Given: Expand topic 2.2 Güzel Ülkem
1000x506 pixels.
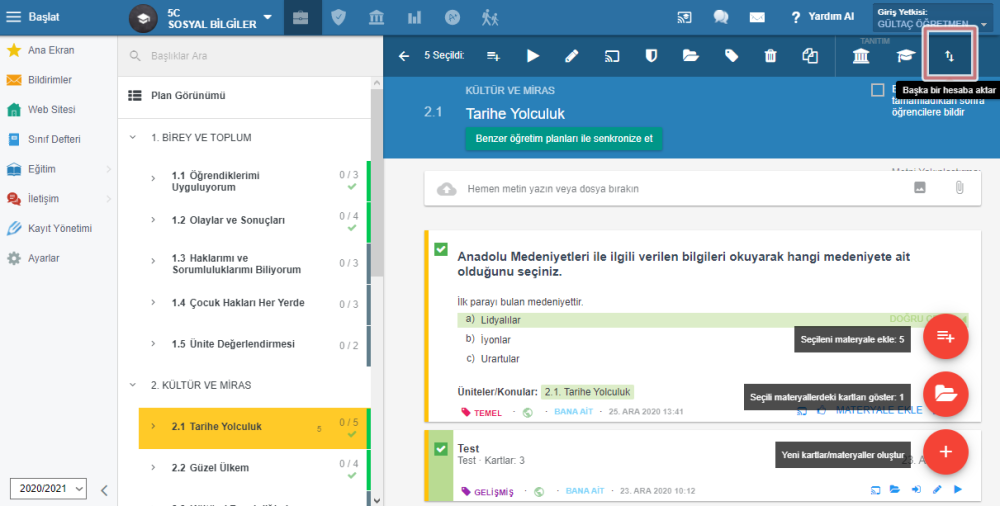Looking at the screenshot, I should 153,467.
